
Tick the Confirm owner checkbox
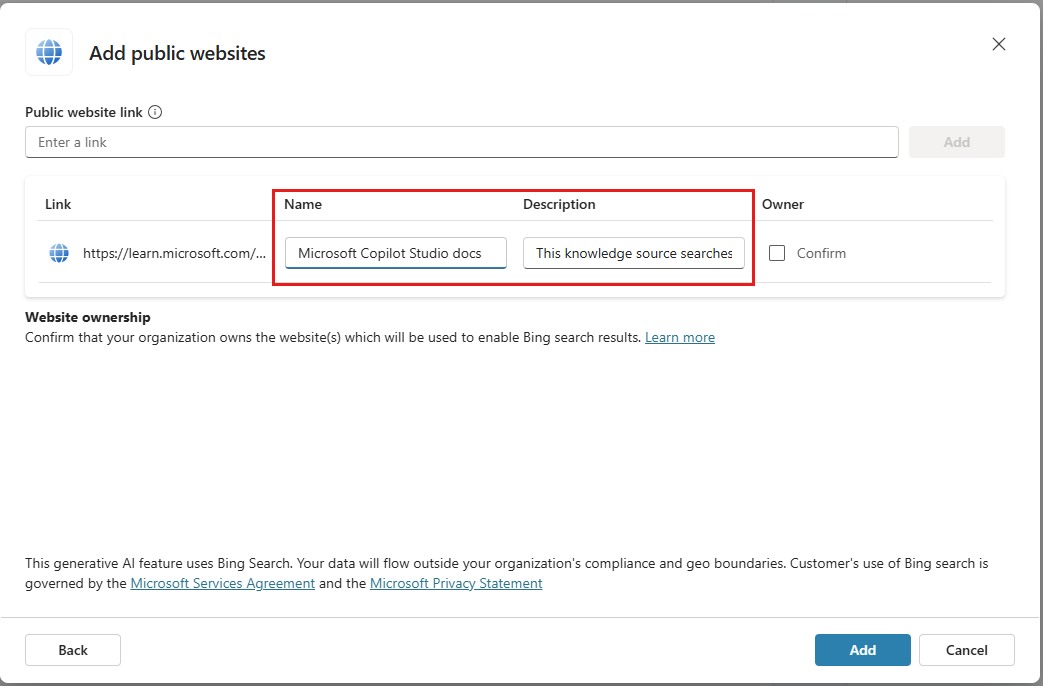coord(777,253)
